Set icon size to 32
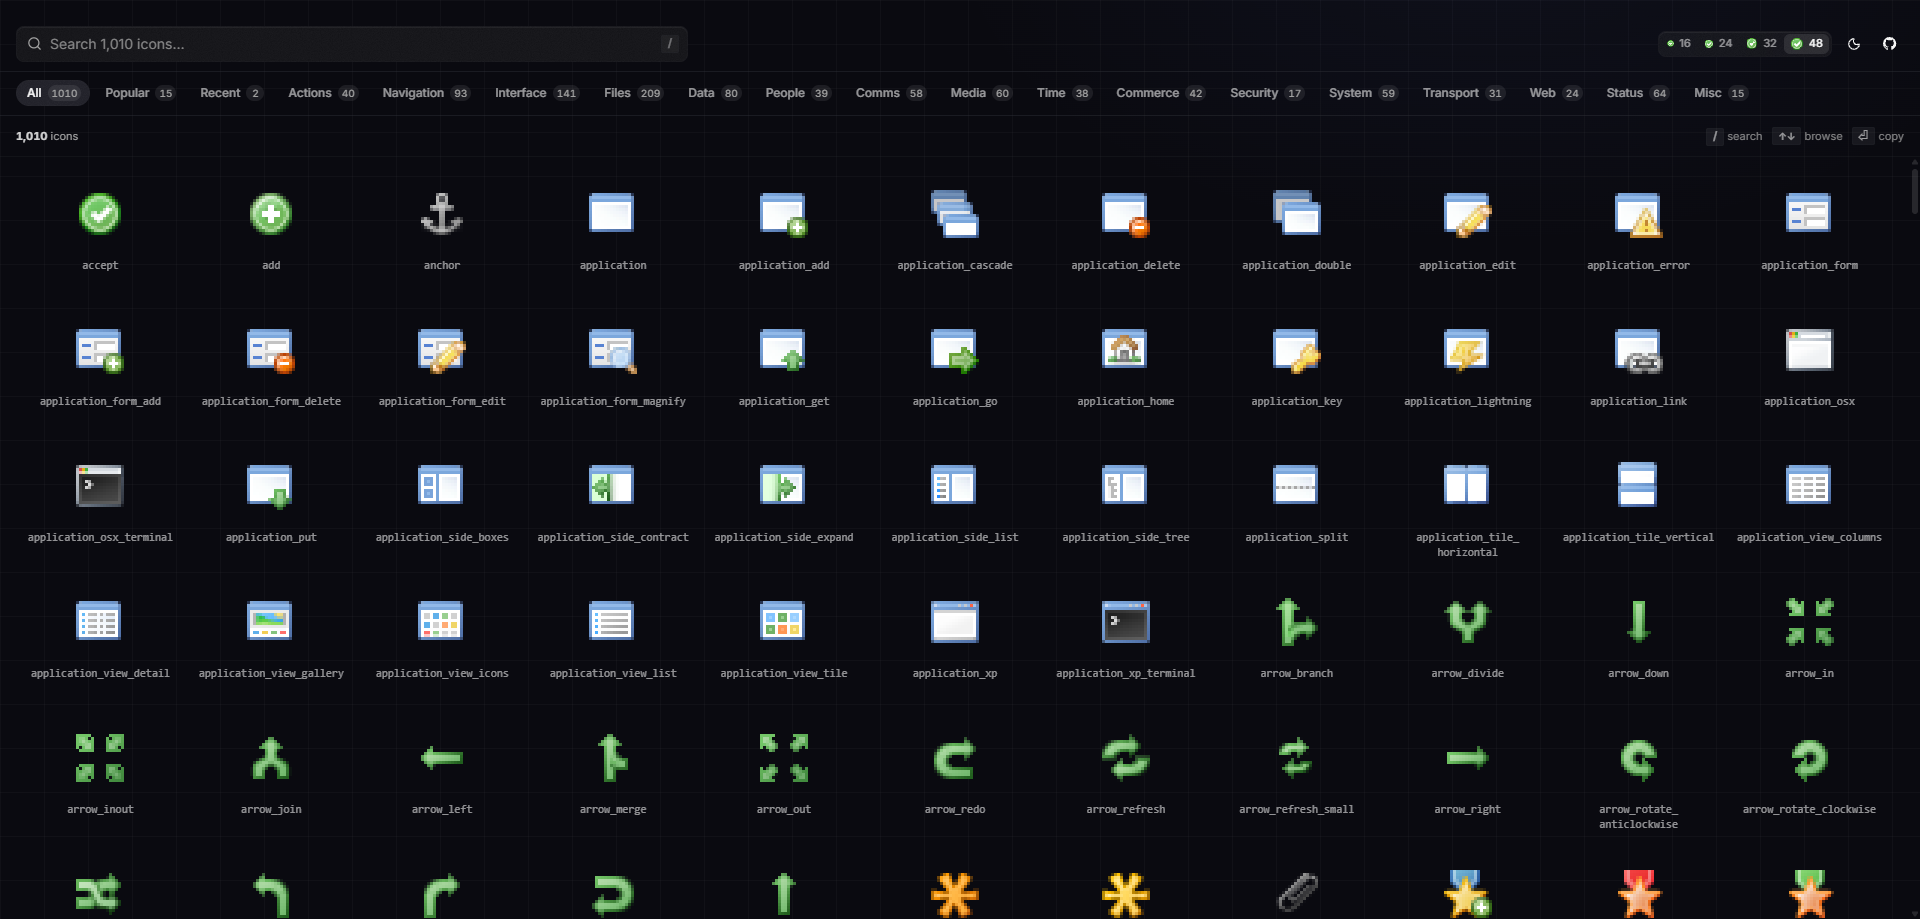This screenshot has height=919, width=1920. [x=1762, y=44]
